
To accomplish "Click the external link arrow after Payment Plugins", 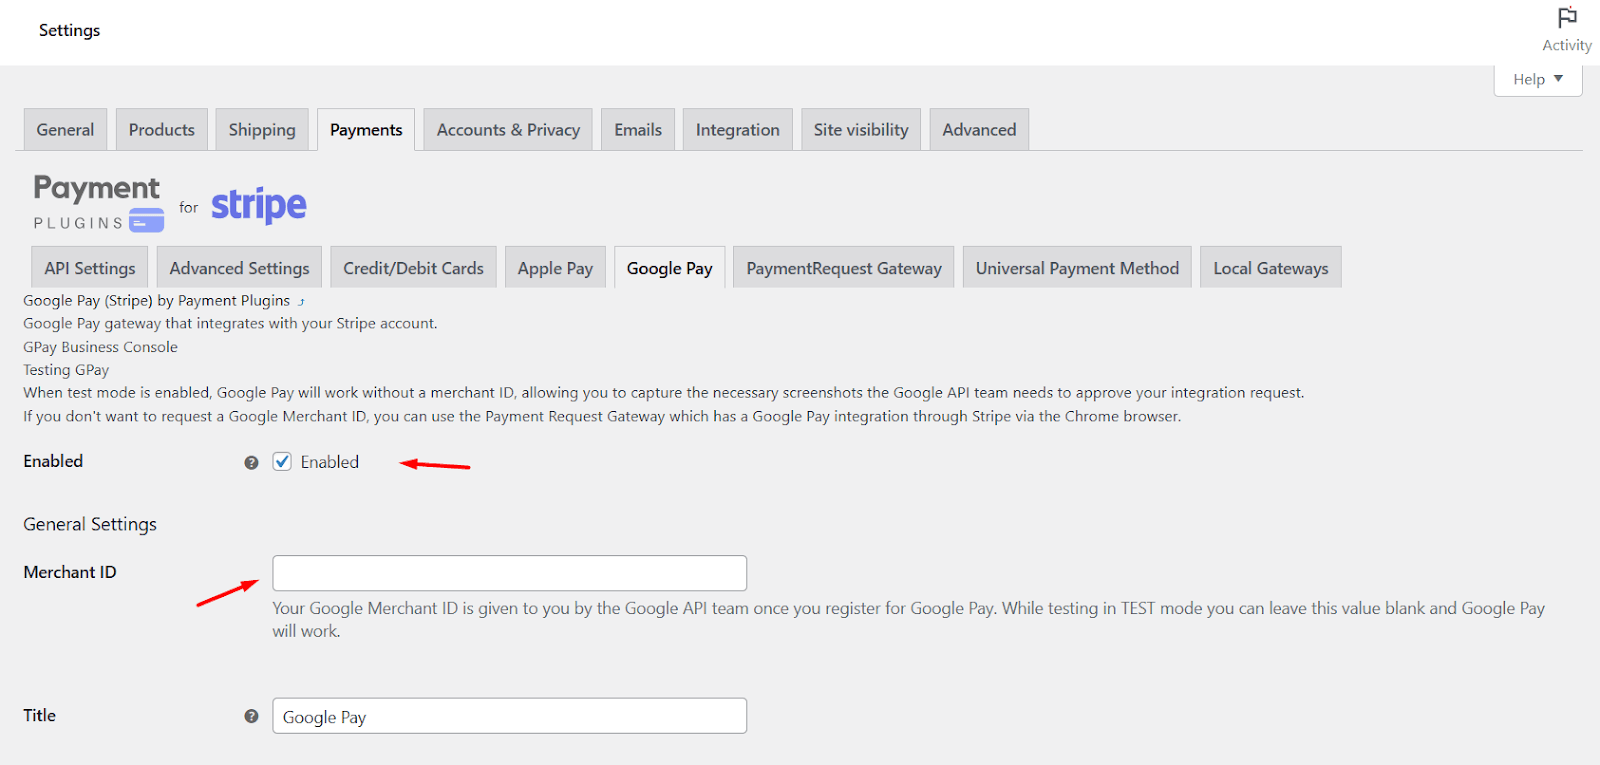I will [301, 302].
